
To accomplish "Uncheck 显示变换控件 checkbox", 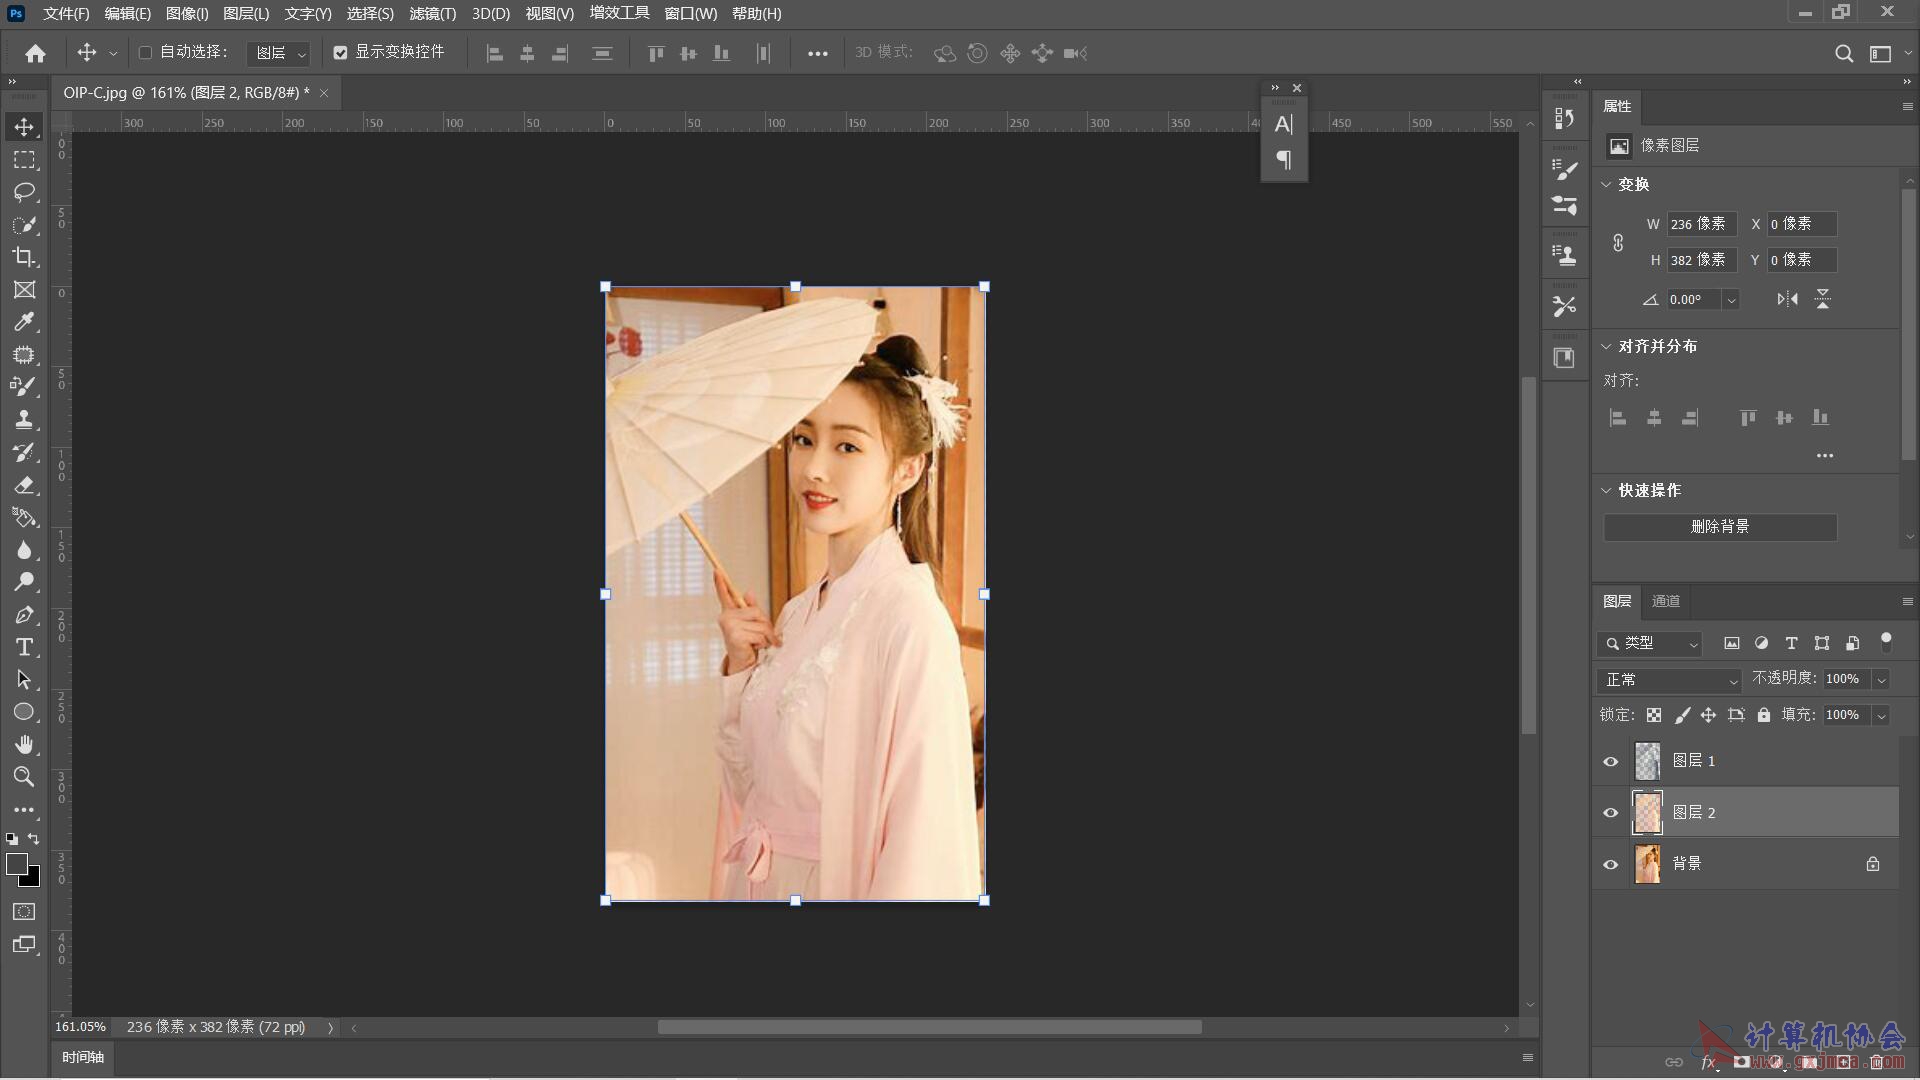I will click(340, 52).
